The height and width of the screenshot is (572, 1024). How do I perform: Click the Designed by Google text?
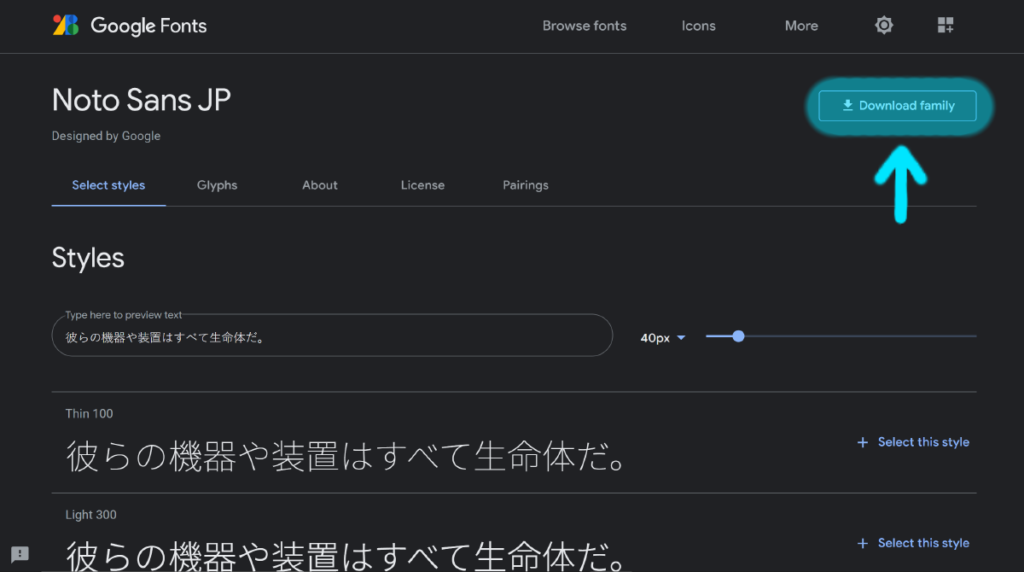pyautogui.click(x=106, y=136)
